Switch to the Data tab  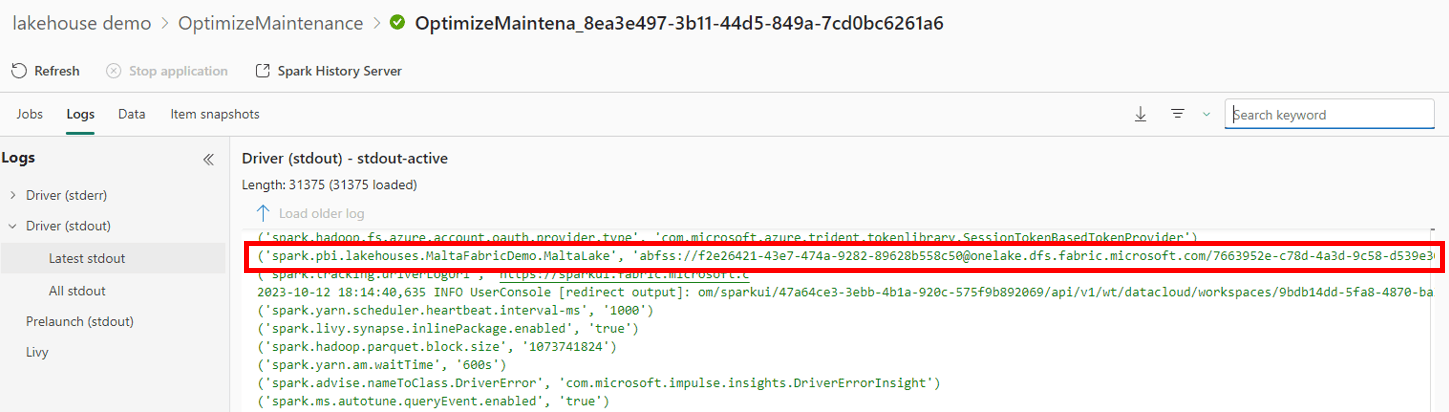point(131,114)
